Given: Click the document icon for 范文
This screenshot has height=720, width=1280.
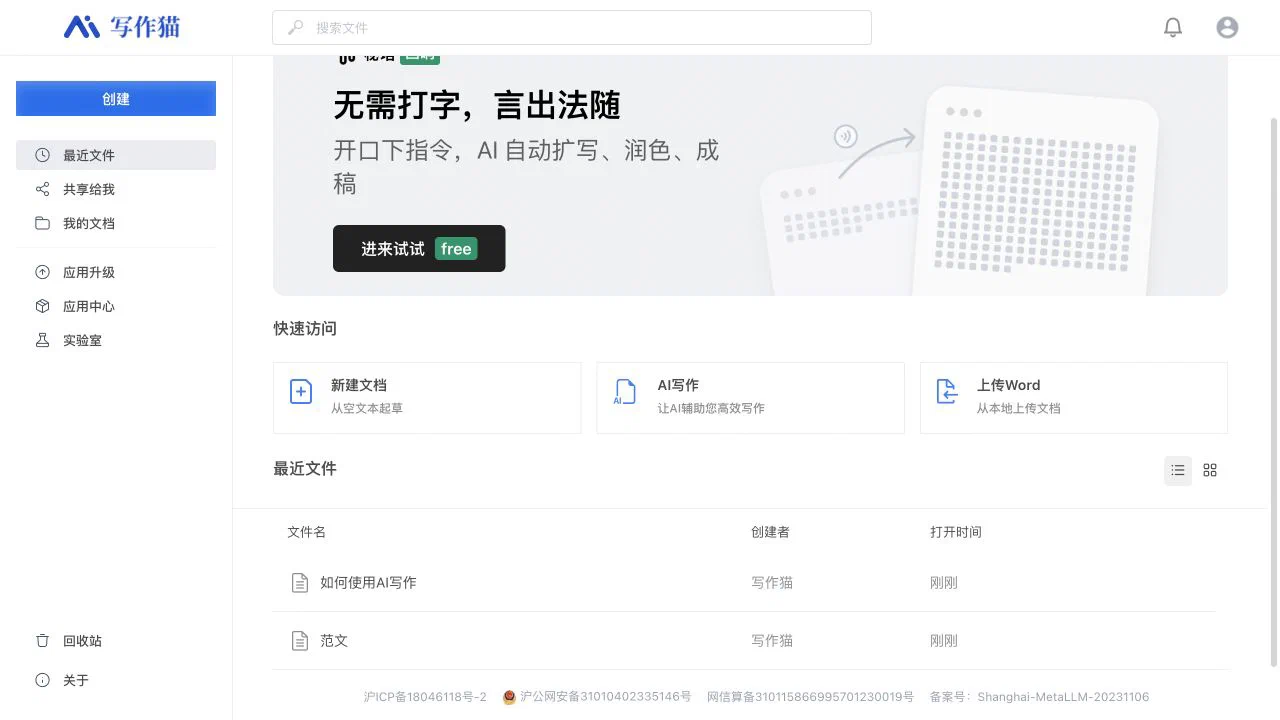Looking at the screenshot, I should [x=299, y=641].
